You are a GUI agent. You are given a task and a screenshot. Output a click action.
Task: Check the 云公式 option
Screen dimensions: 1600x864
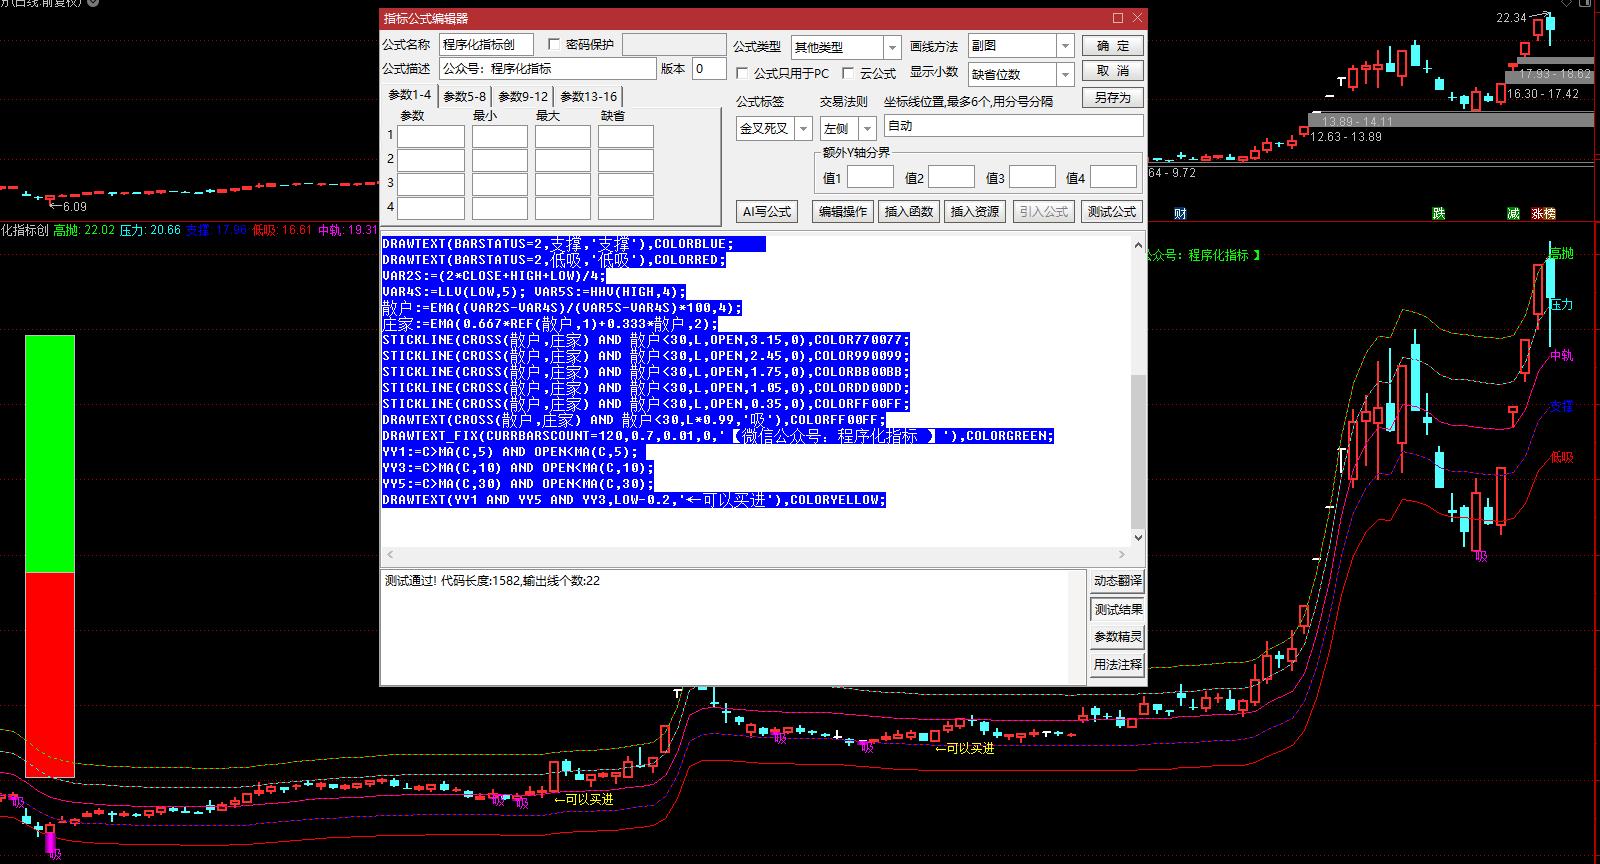tap(848, 73)
